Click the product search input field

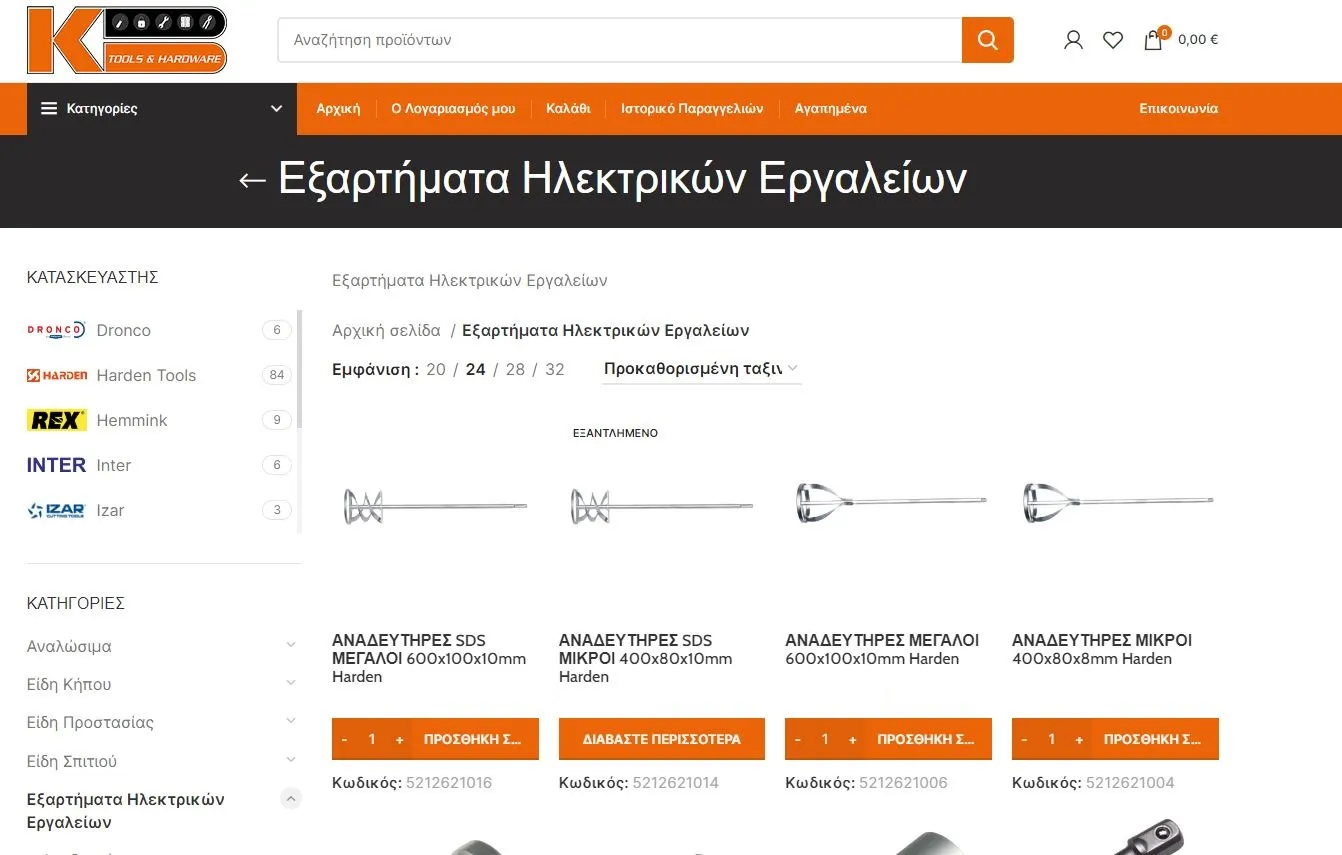619,40
